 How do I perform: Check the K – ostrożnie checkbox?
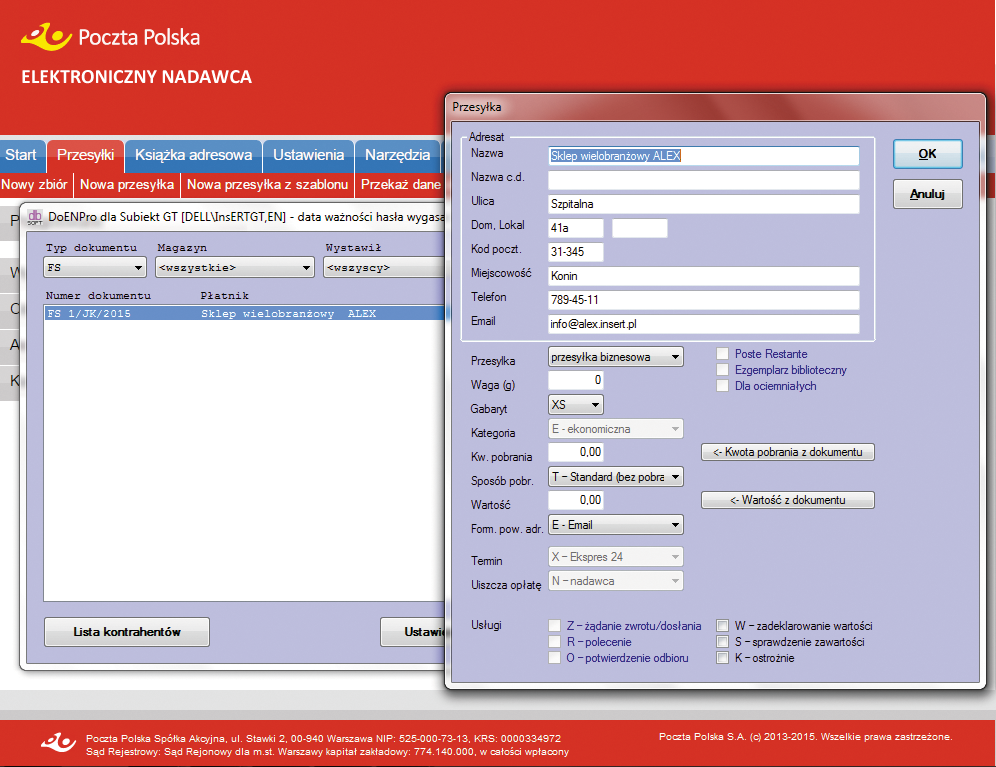click(x=722, y=658)
